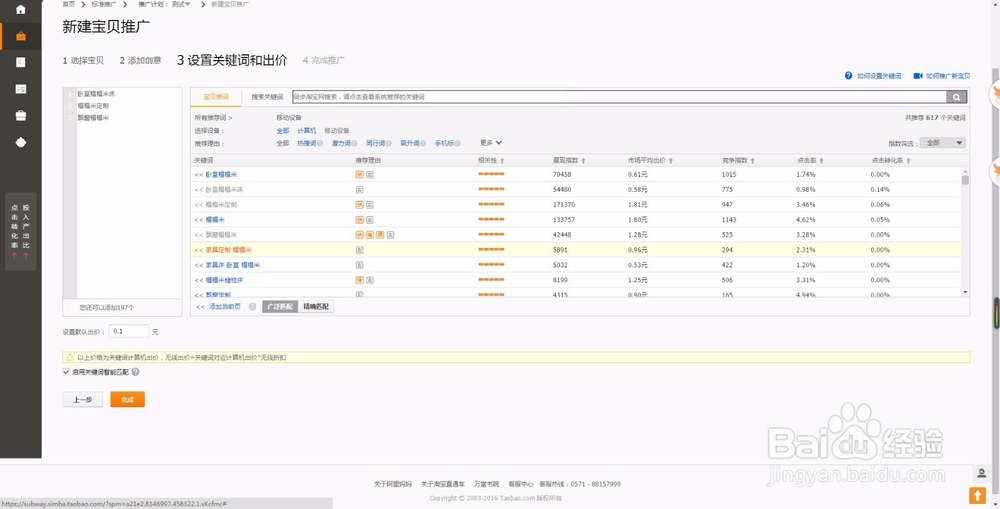
Task: Select the 广泛匹配 match mode
Action: 280,307
